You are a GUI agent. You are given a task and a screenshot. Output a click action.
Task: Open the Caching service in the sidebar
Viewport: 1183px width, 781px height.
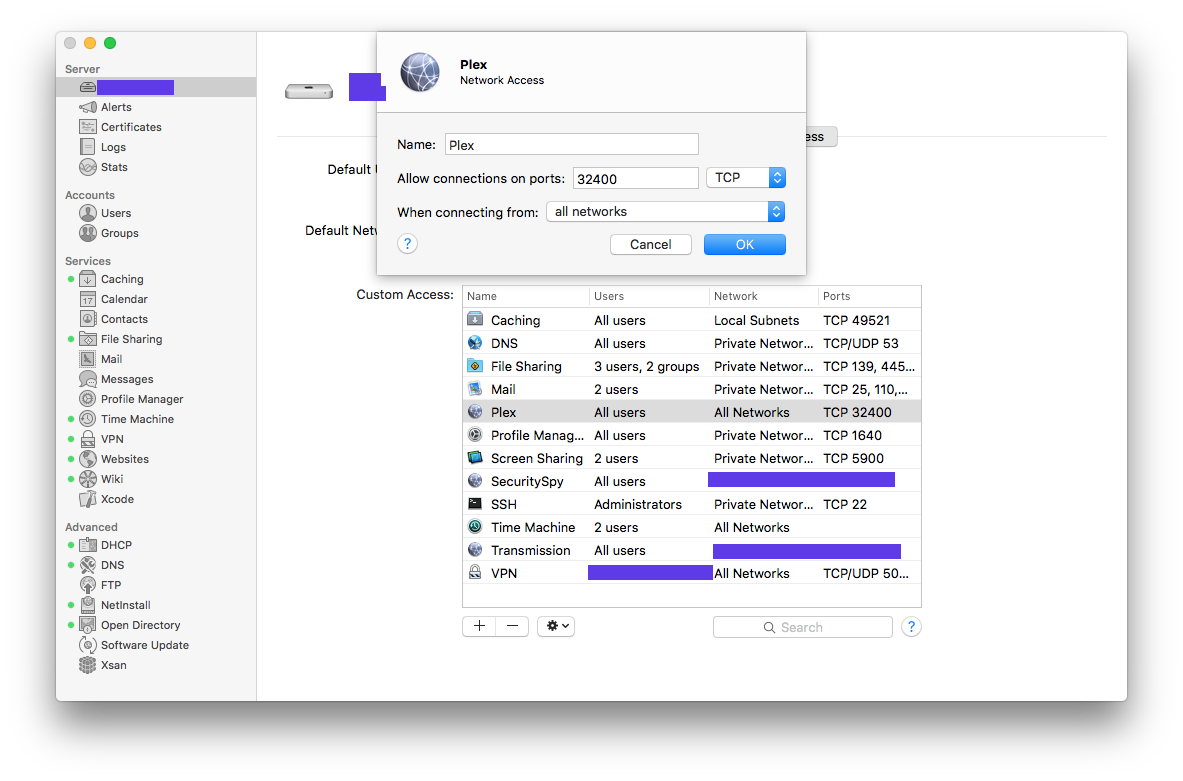(121, 279)
